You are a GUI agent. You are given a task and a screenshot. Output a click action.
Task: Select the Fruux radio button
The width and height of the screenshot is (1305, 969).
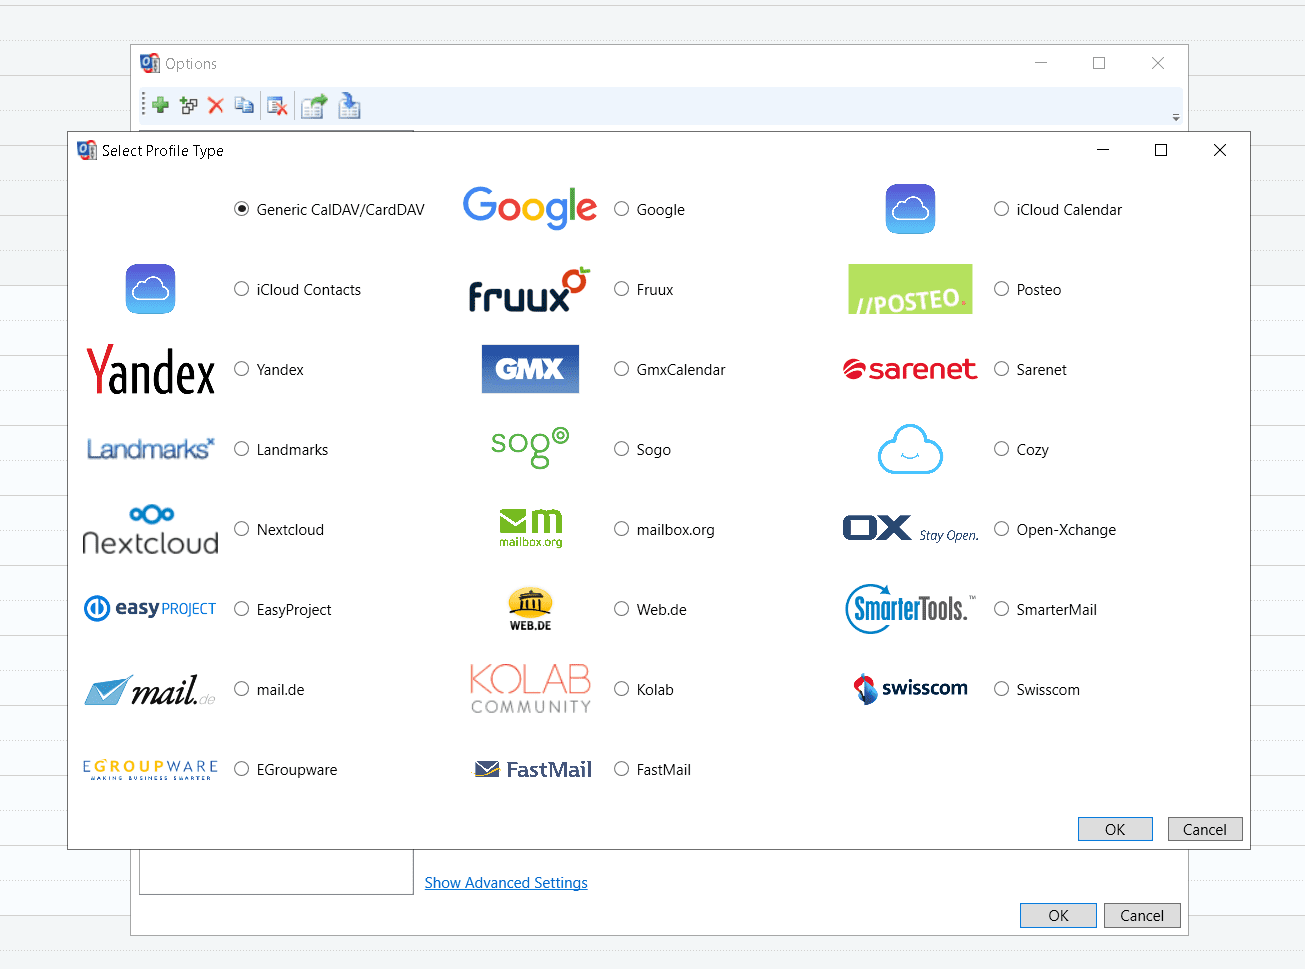(x=643, y=289)
